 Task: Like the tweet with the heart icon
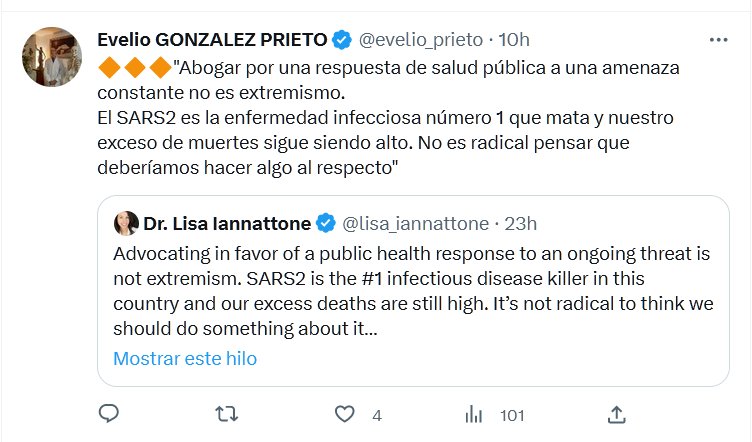[x=345, y=413]
